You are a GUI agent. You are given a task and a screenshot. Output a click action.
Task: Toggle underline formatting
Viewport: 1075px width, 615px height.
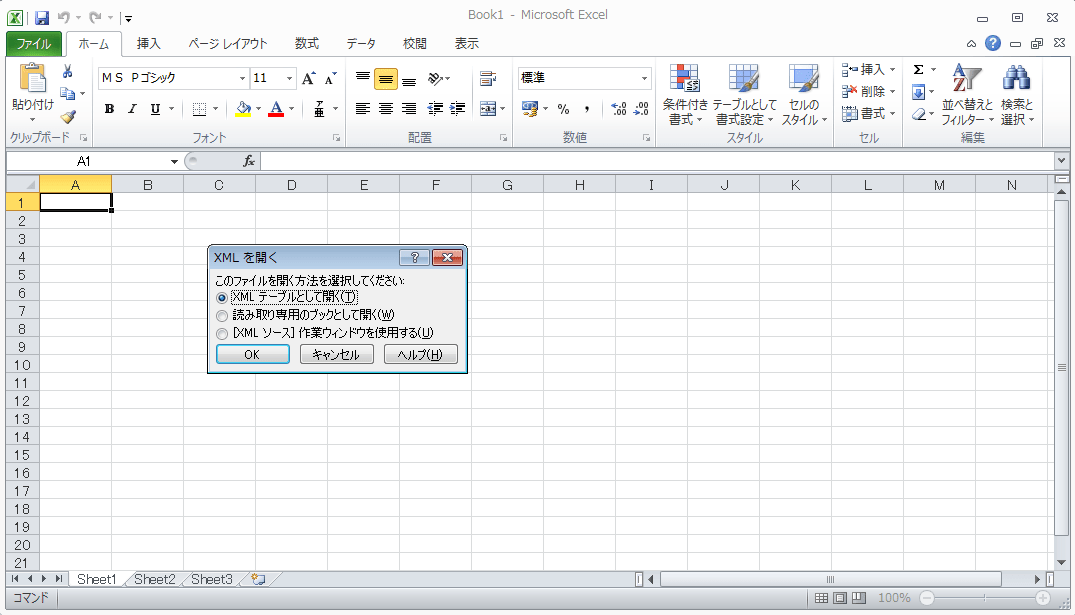coord(156,108)
